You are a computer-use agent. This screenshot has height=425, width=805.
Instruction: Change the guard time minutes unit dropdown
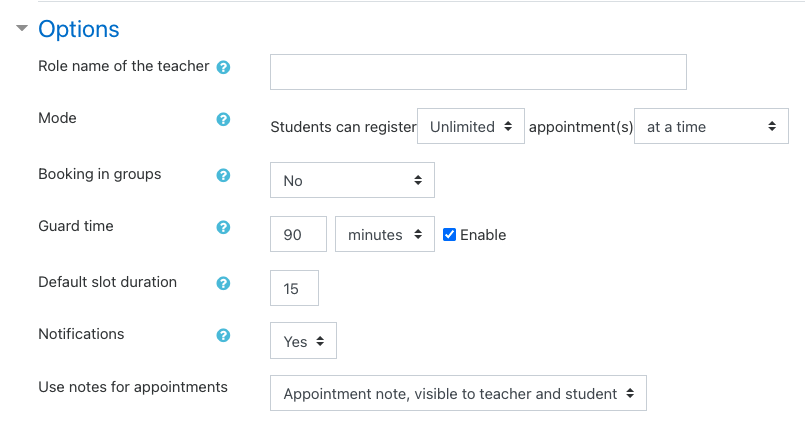[385, 235]
